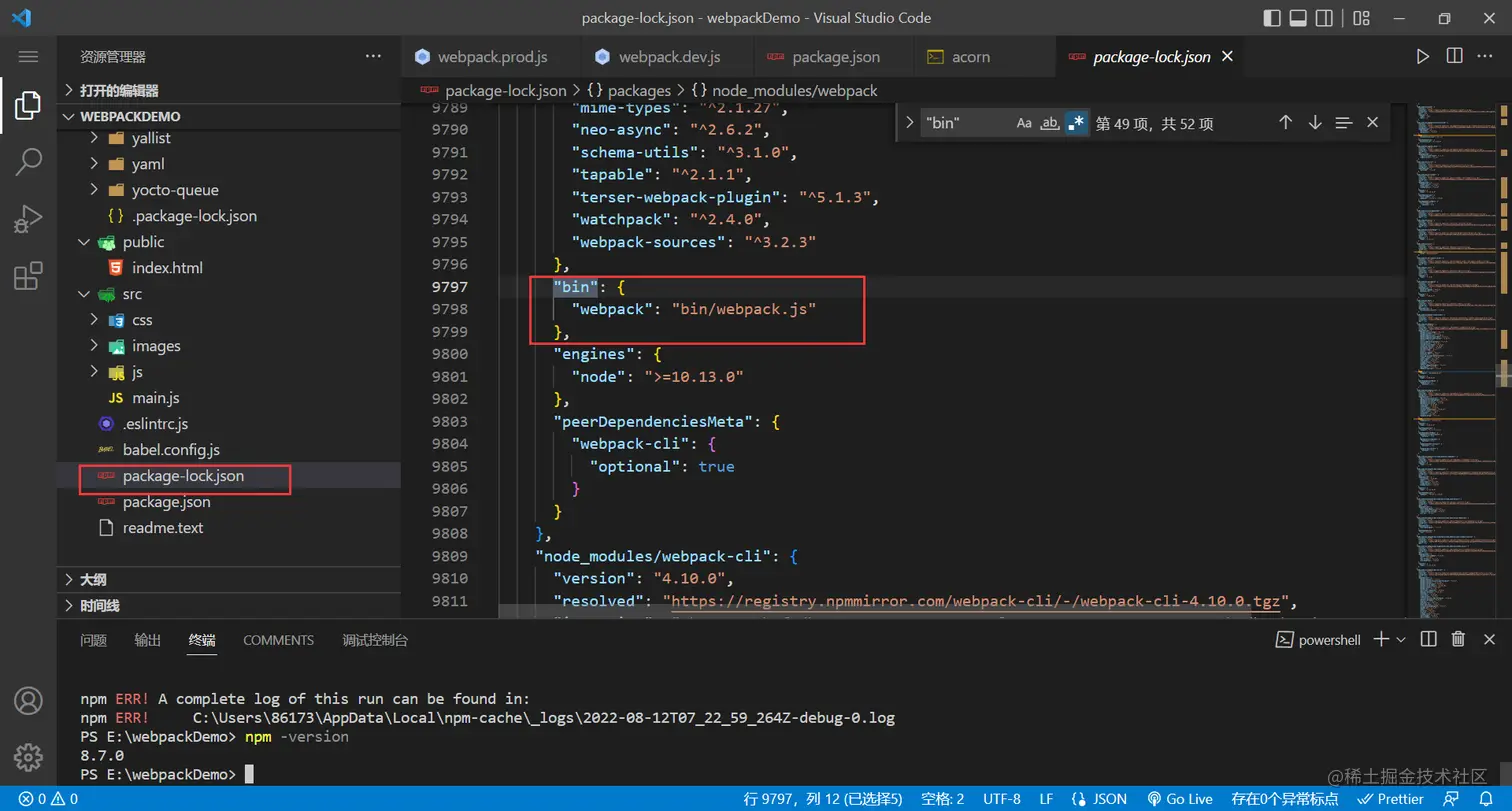Open the COMMENTS panel tab
This screenshot has height=811, width=1512.
[278, 640]
